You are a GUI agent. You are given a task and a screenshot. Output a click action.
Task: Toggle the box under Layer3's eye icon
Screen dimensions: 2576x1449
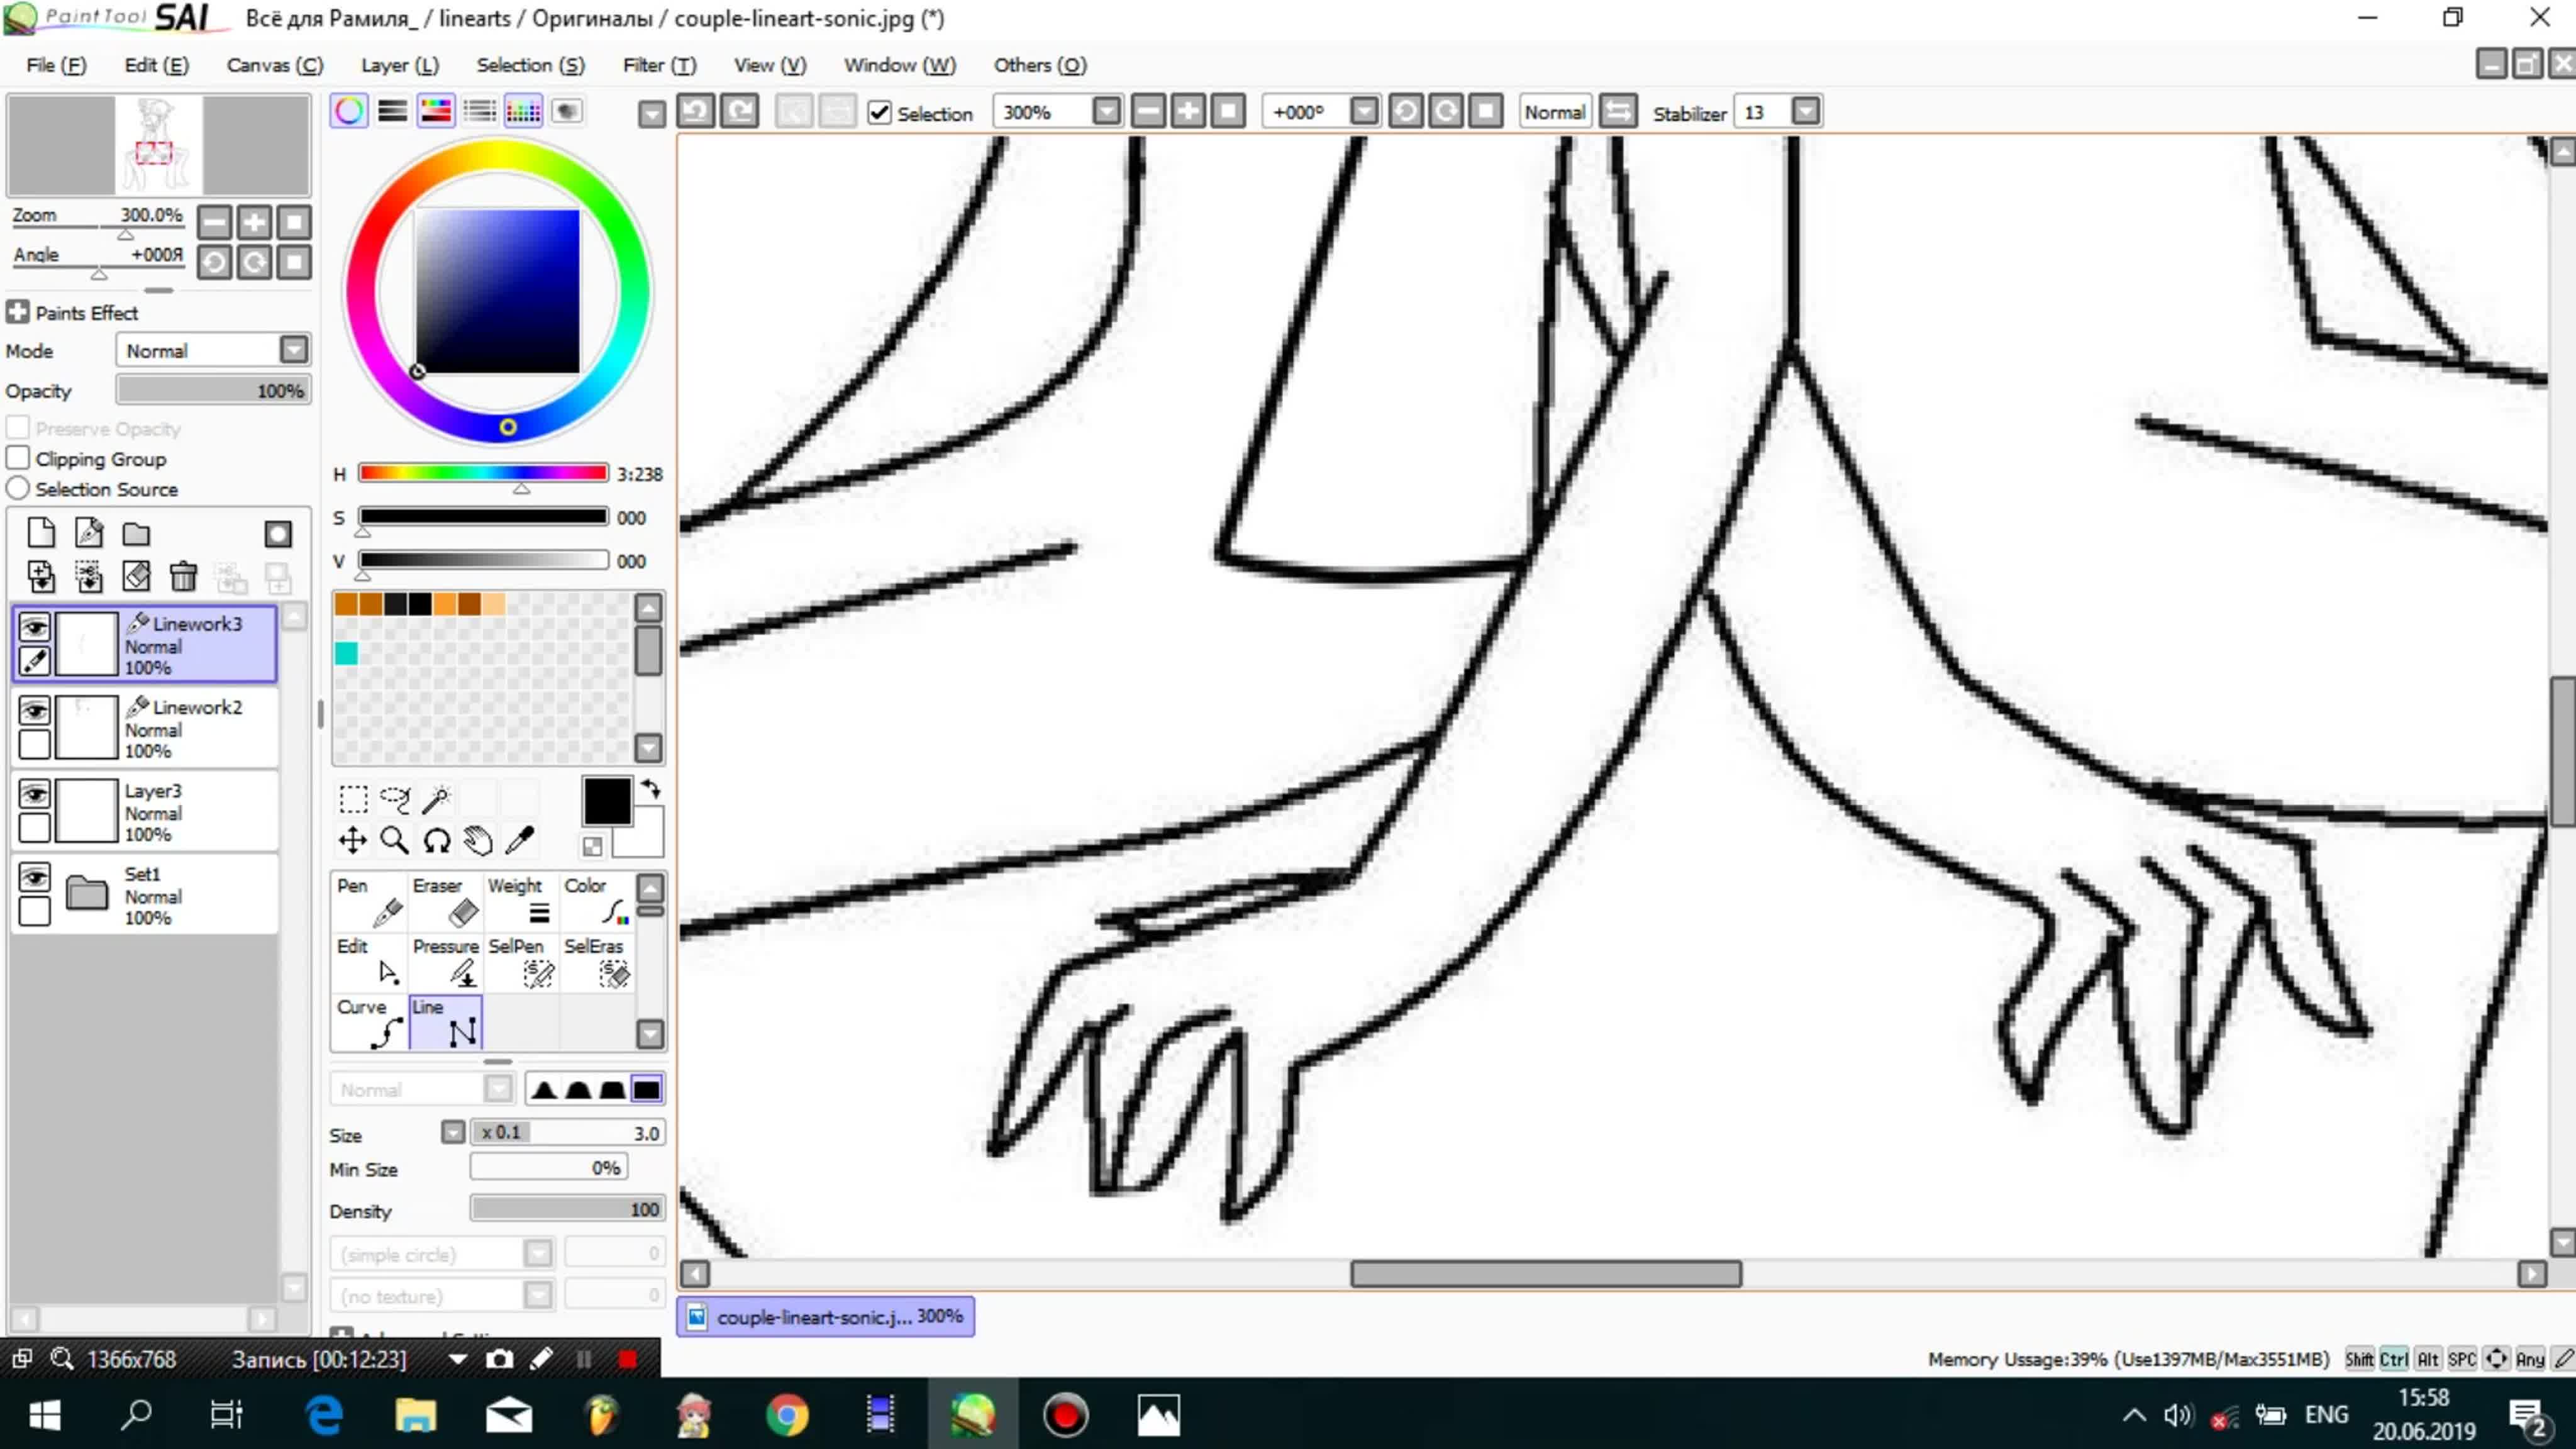[x=35, y=828]
